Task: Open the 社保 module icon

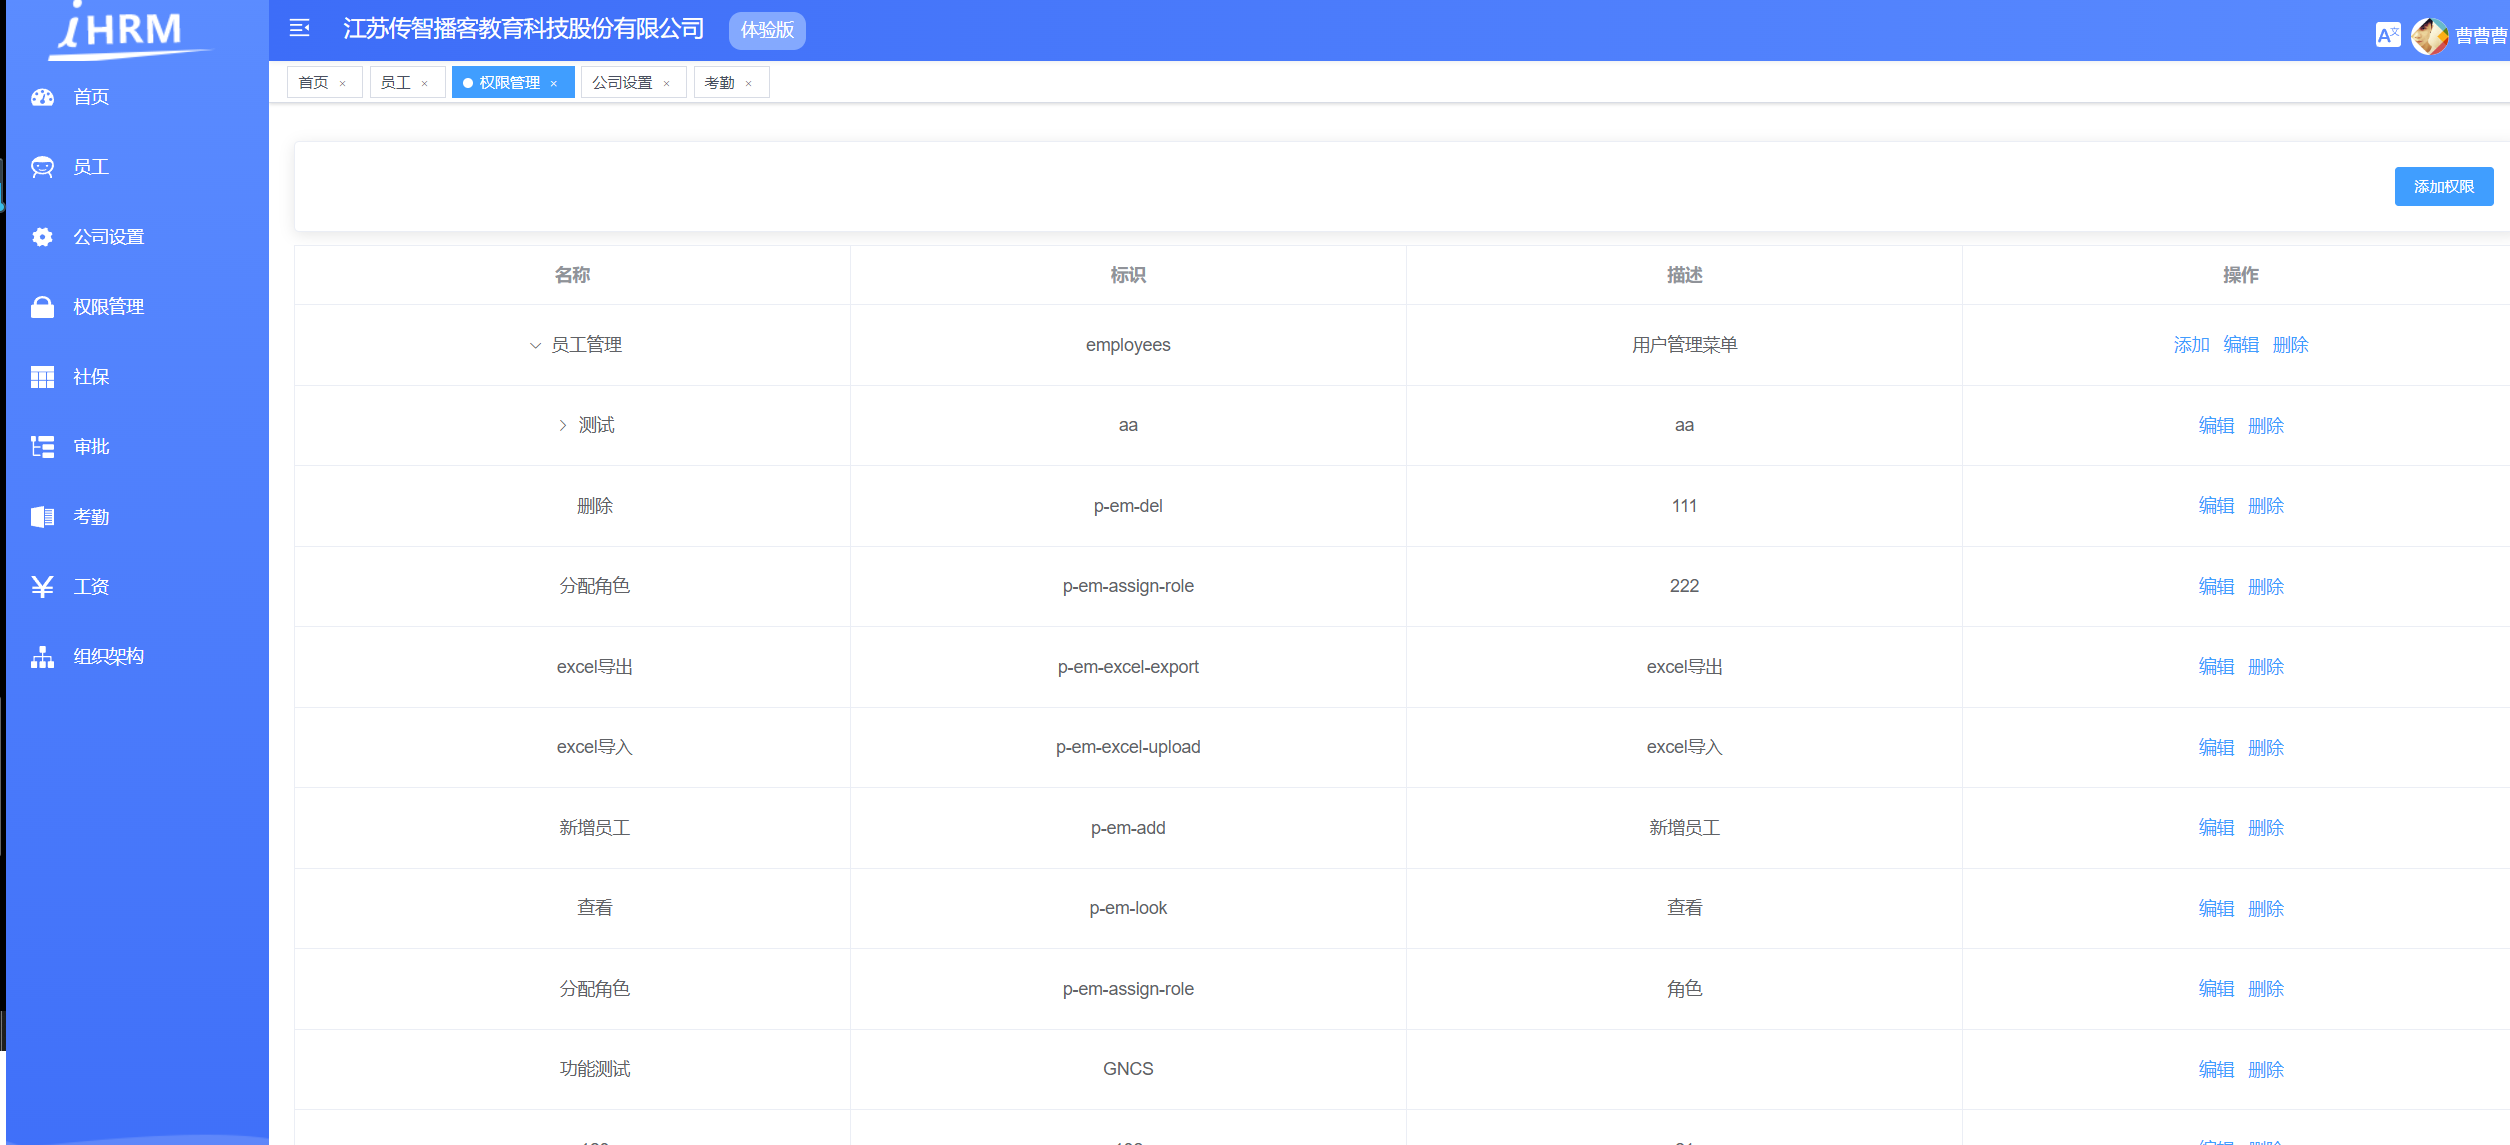Action: [x=43, y=377]
